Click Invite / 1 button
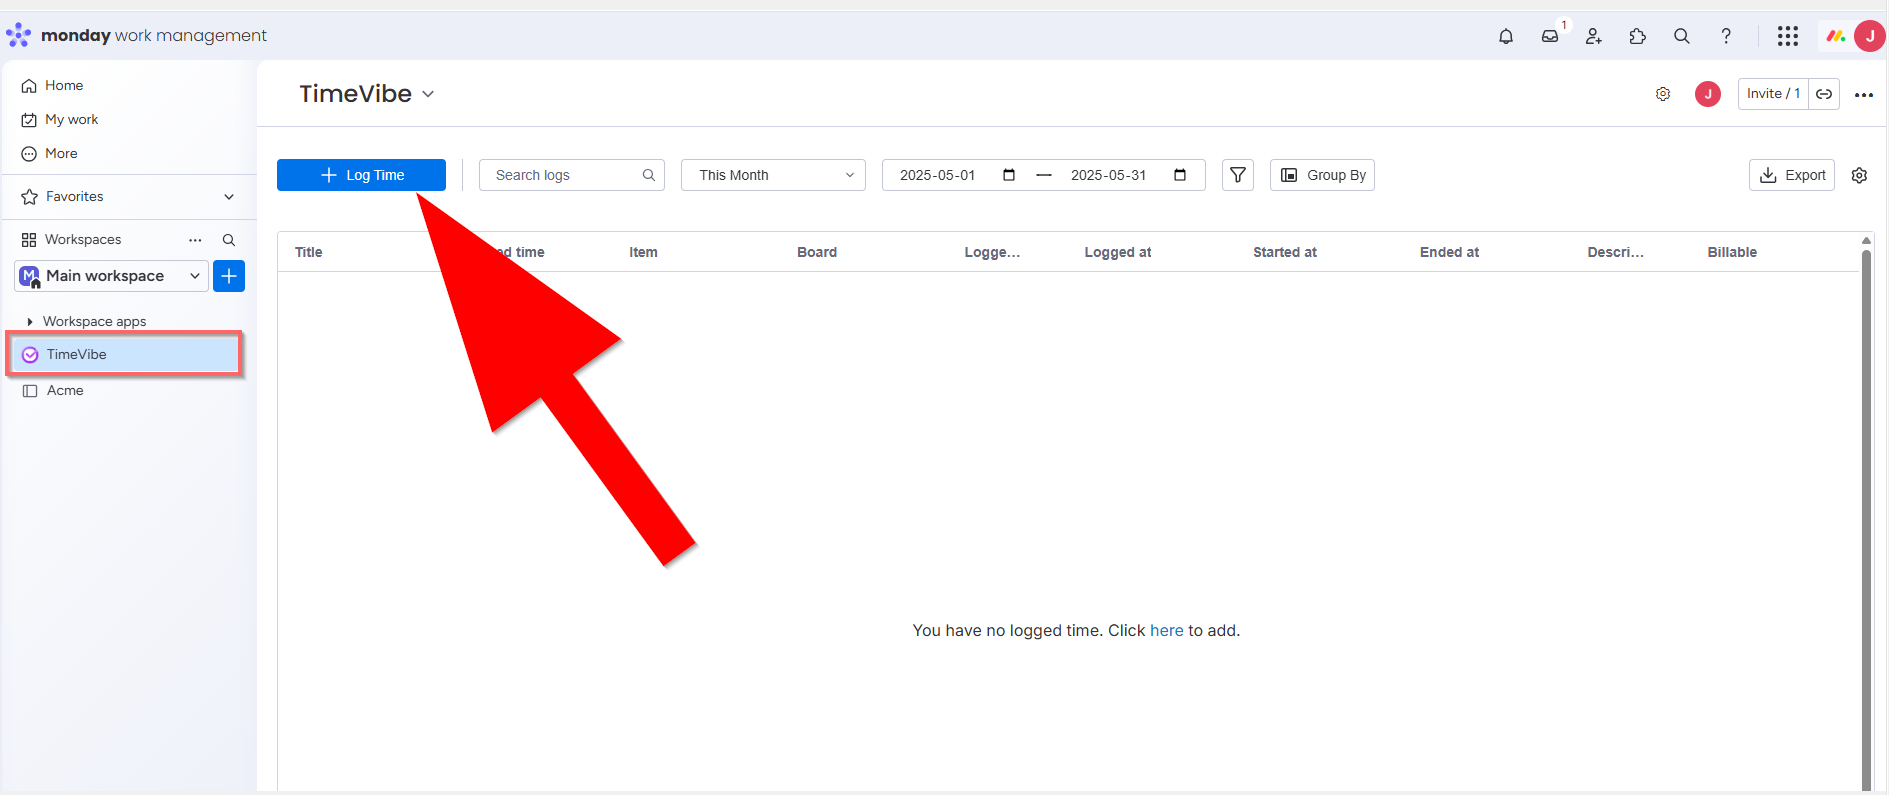The height and width of the screenshot is (795, 1889). (1773, 94)
